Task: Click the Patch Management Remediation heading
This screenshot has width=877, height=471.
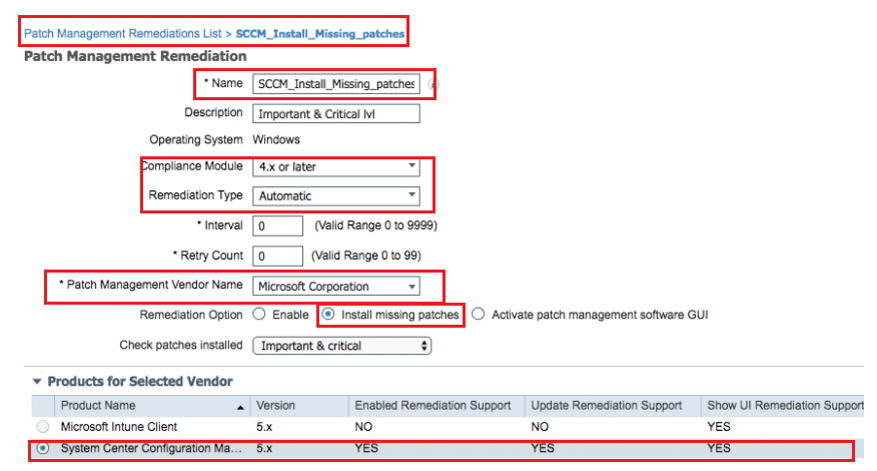Action: [x=135, y=56]
